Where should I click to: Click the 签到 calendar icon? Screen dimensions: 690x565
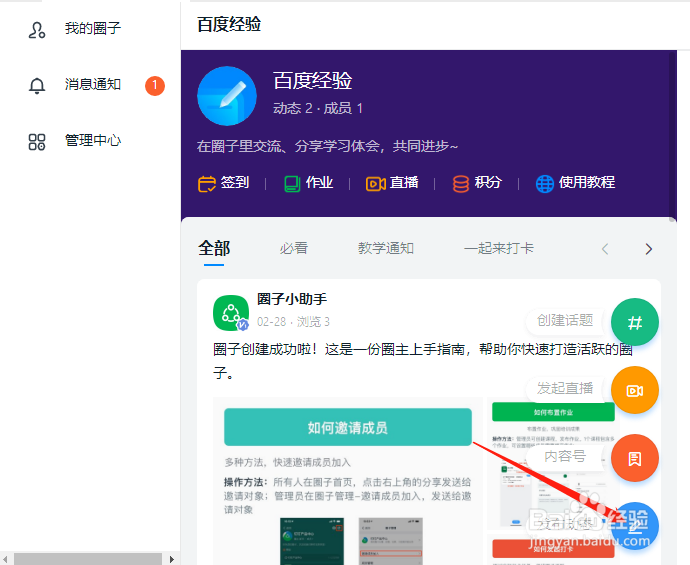(207, 183)
